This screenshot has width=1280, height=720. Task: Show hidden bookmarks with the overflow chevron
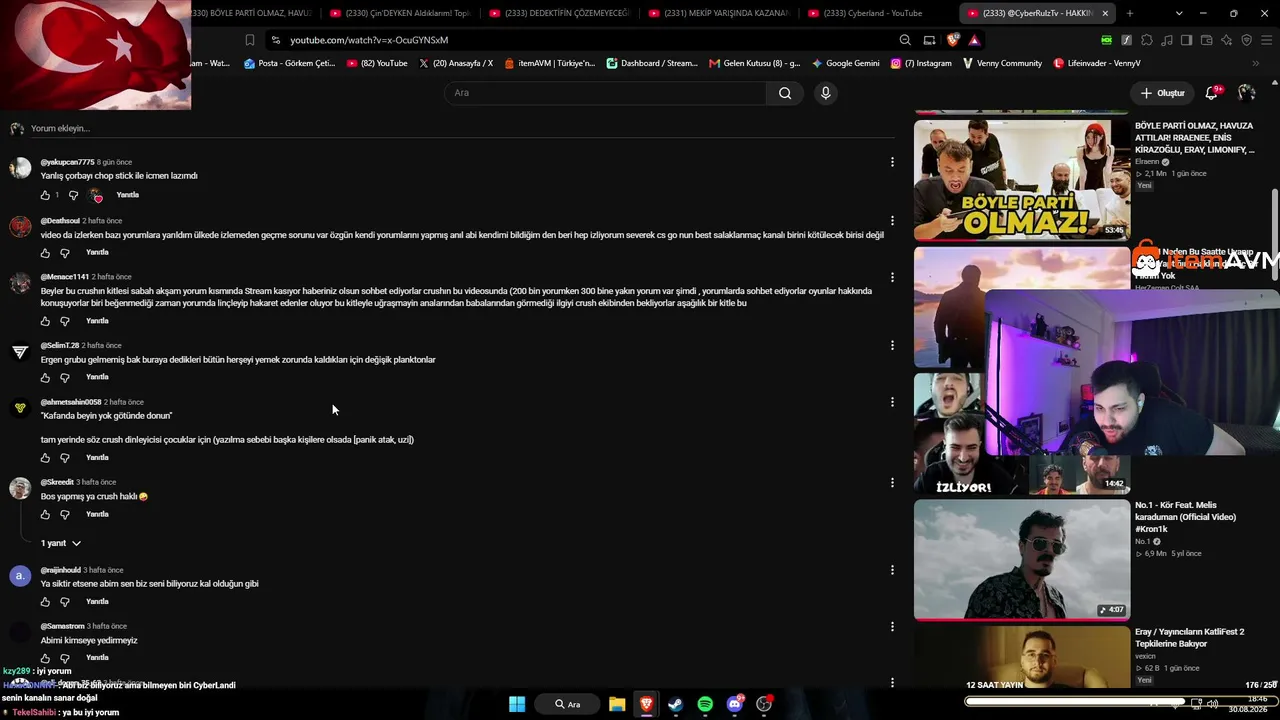pyautogui.click(x=1256, y=63)
